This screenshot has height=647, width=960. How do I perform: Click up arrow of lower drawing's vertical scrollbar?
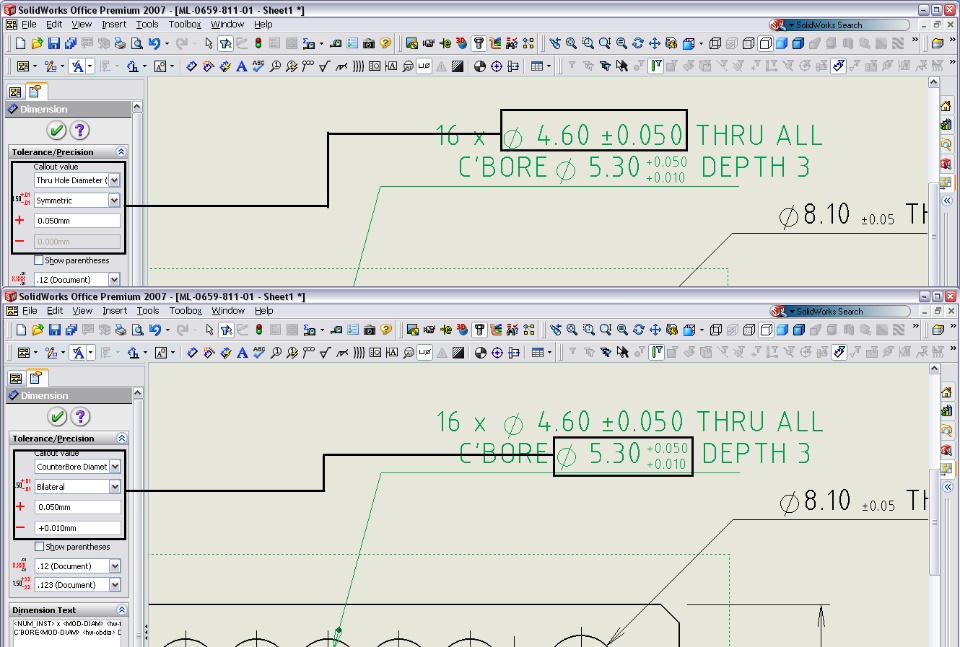click(934, 368)
